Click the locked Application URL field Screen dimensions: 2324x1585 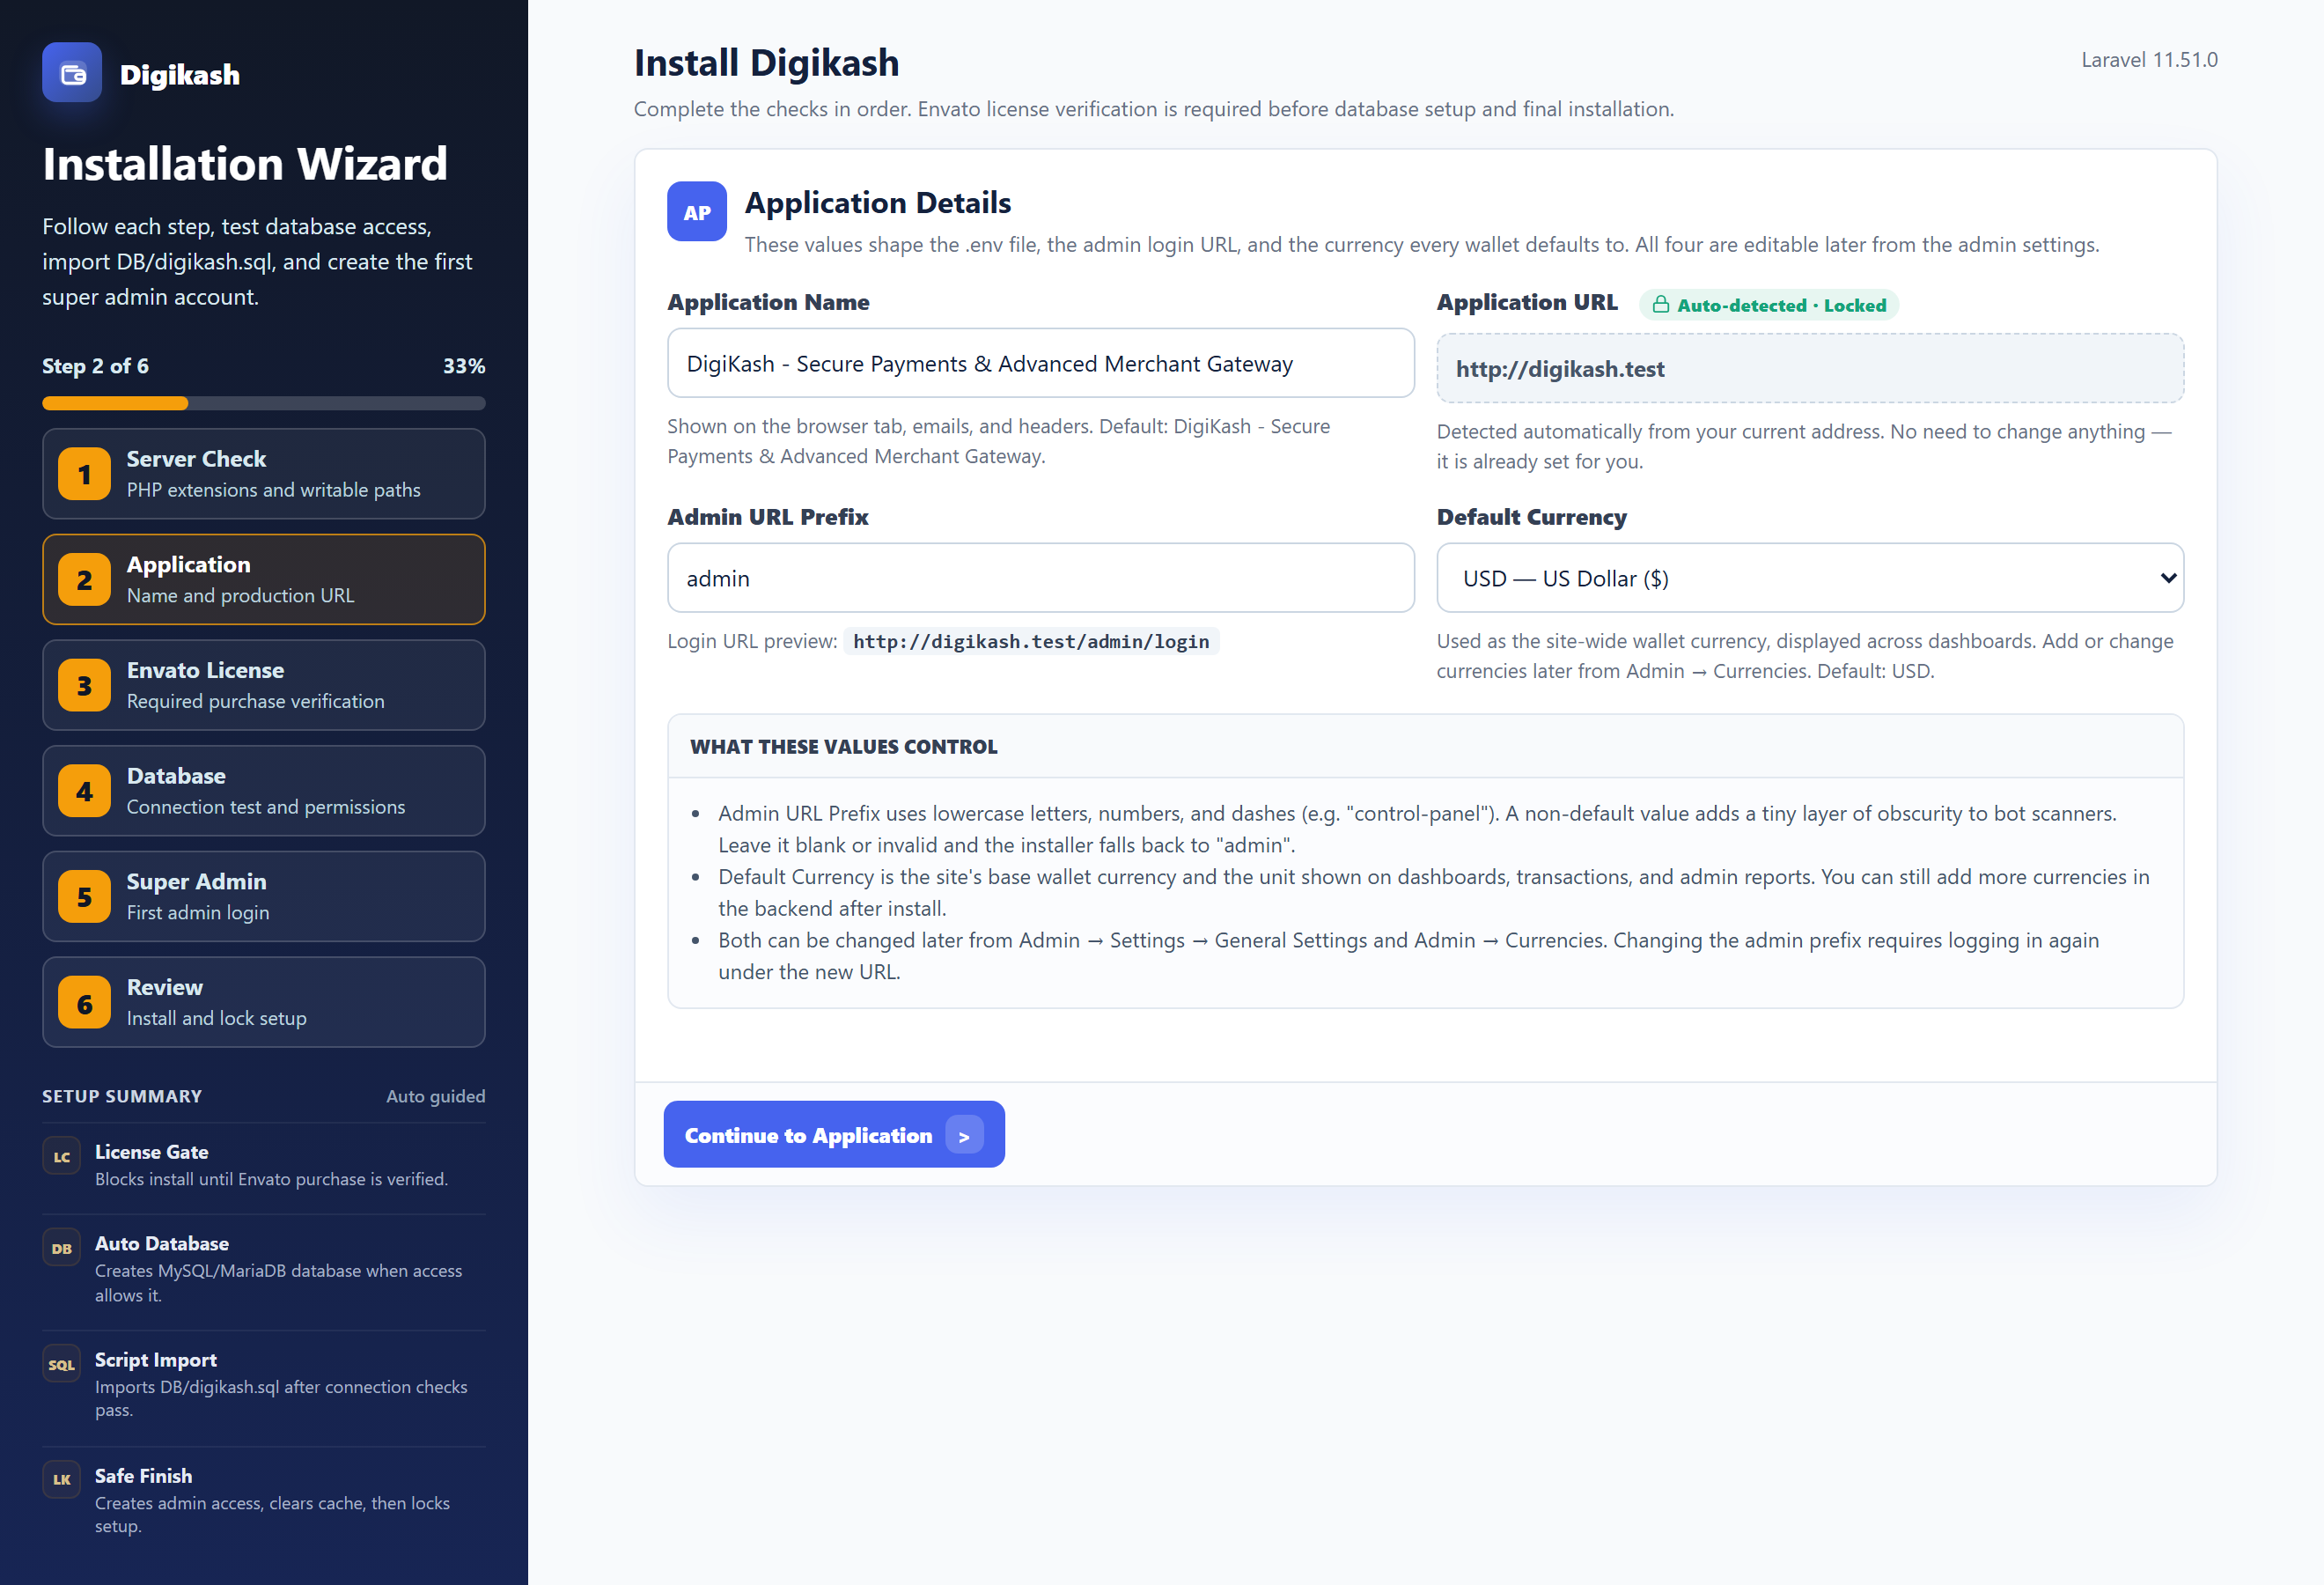tap(1810, 369)
